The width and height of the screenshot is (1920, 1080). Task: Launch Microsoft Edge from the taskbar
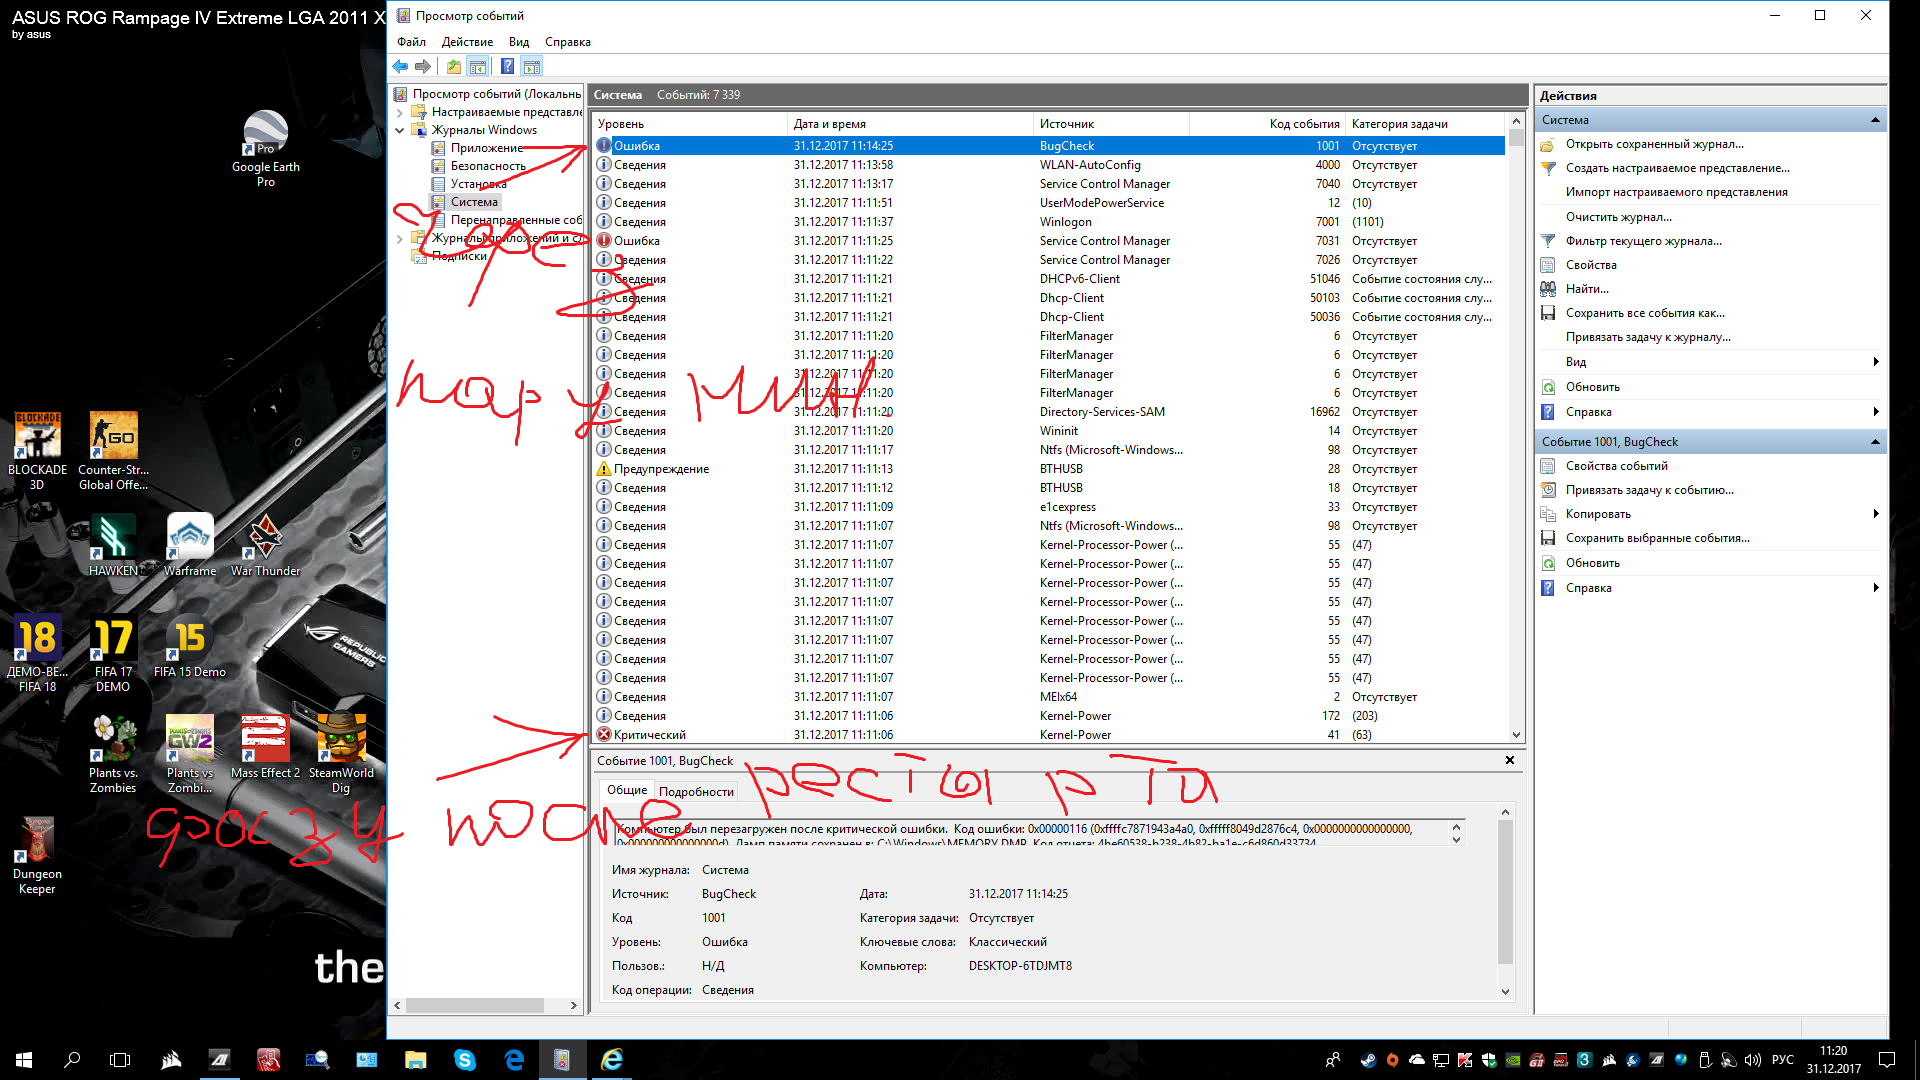(514, 1060)
